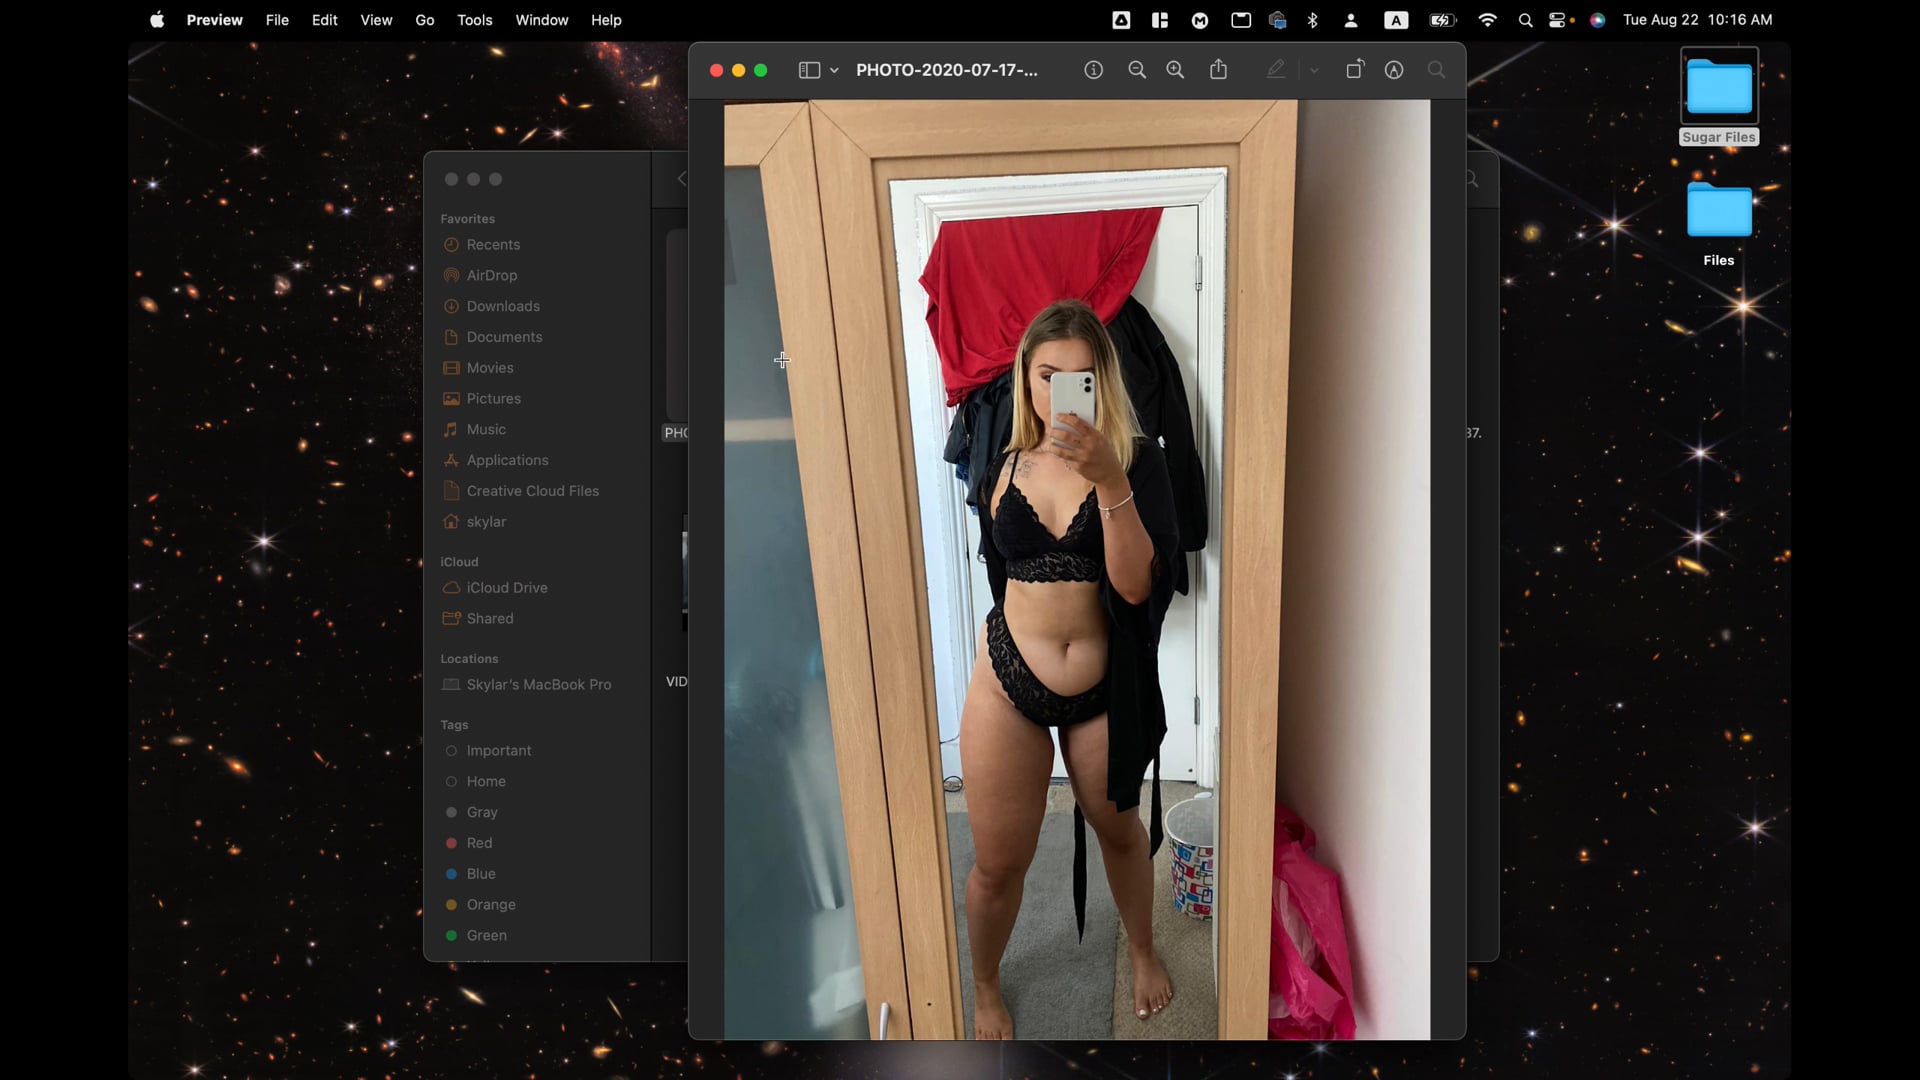The width and height of the screenshot is (1920, 1080).
Task: Open Pictures in Finder sidebar
Action: [x=493, y=399]
